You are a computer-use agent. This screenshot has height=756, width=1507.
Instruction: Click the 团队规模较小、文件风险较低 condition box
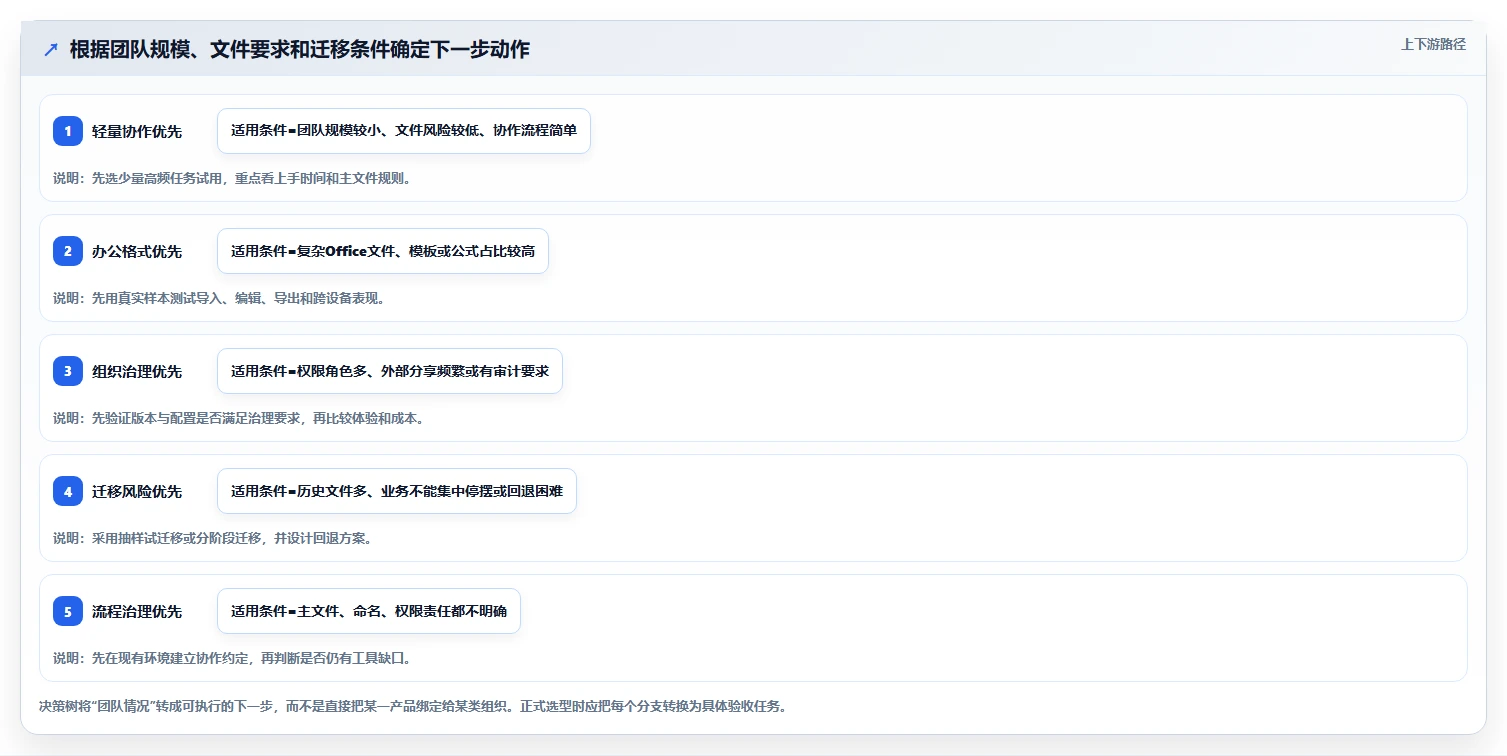pyautogui.click(x=404, y=131)
